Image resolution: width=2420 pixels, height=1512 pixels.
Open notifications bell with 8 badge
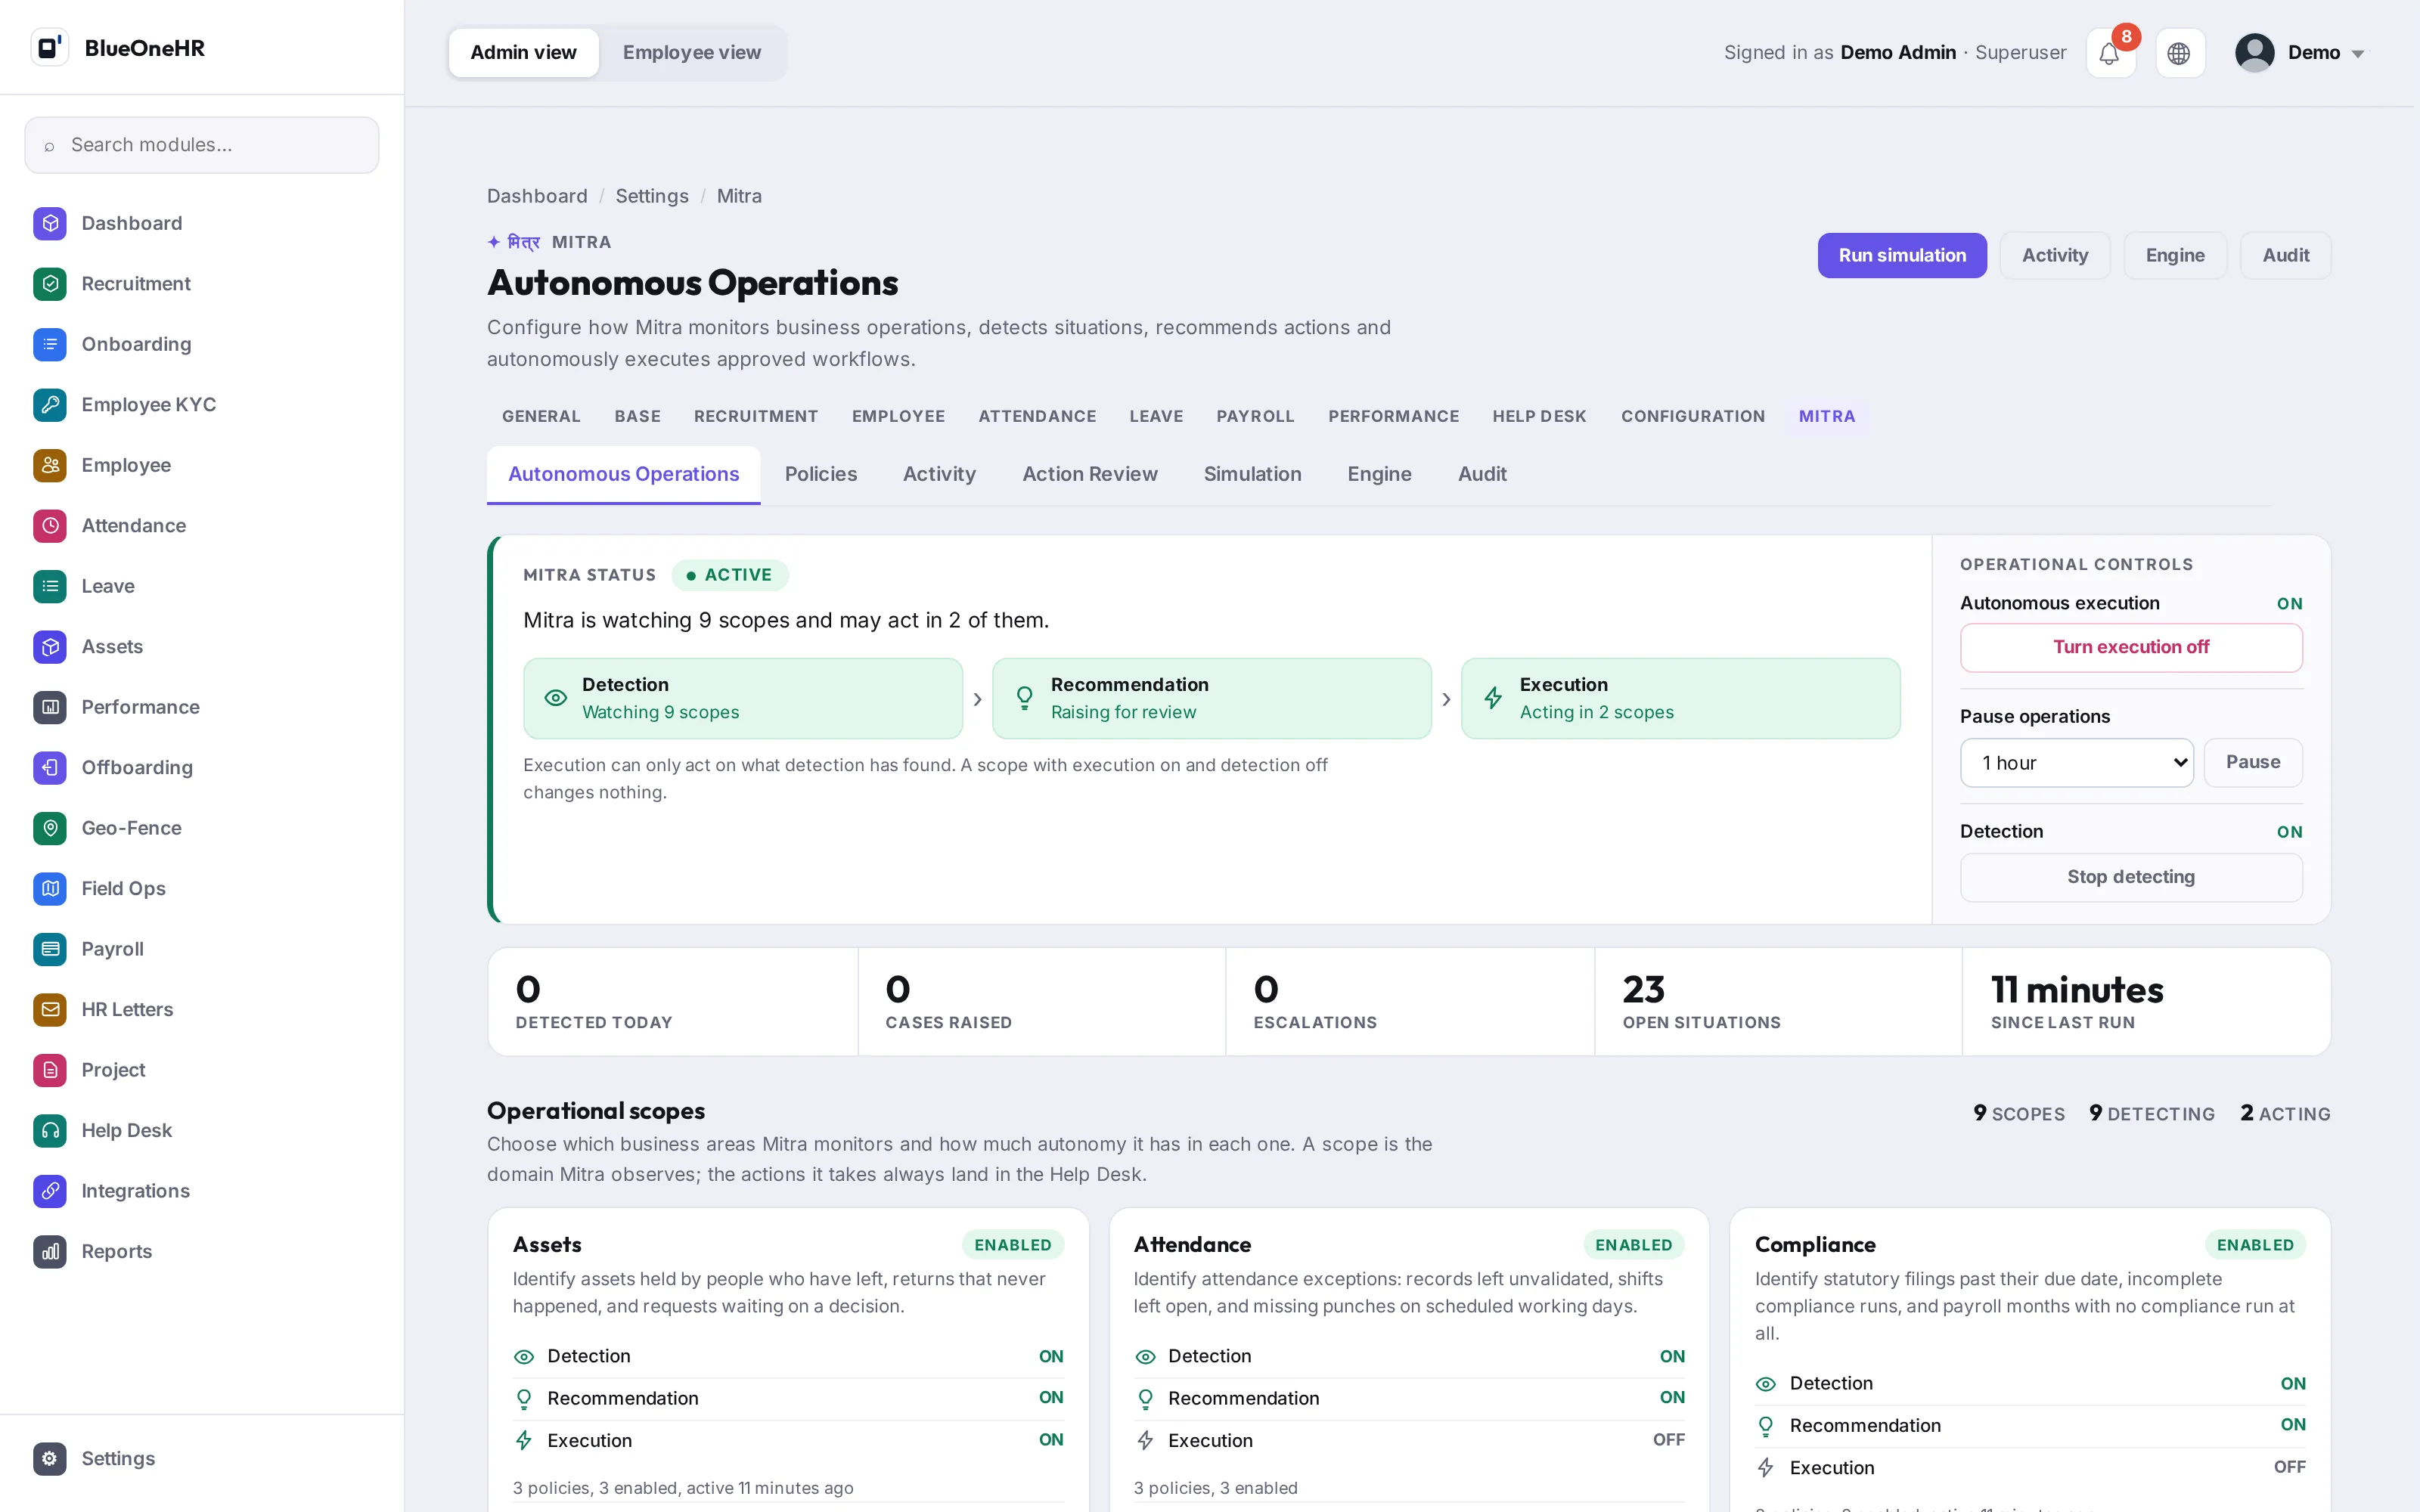click(2110, 53)
